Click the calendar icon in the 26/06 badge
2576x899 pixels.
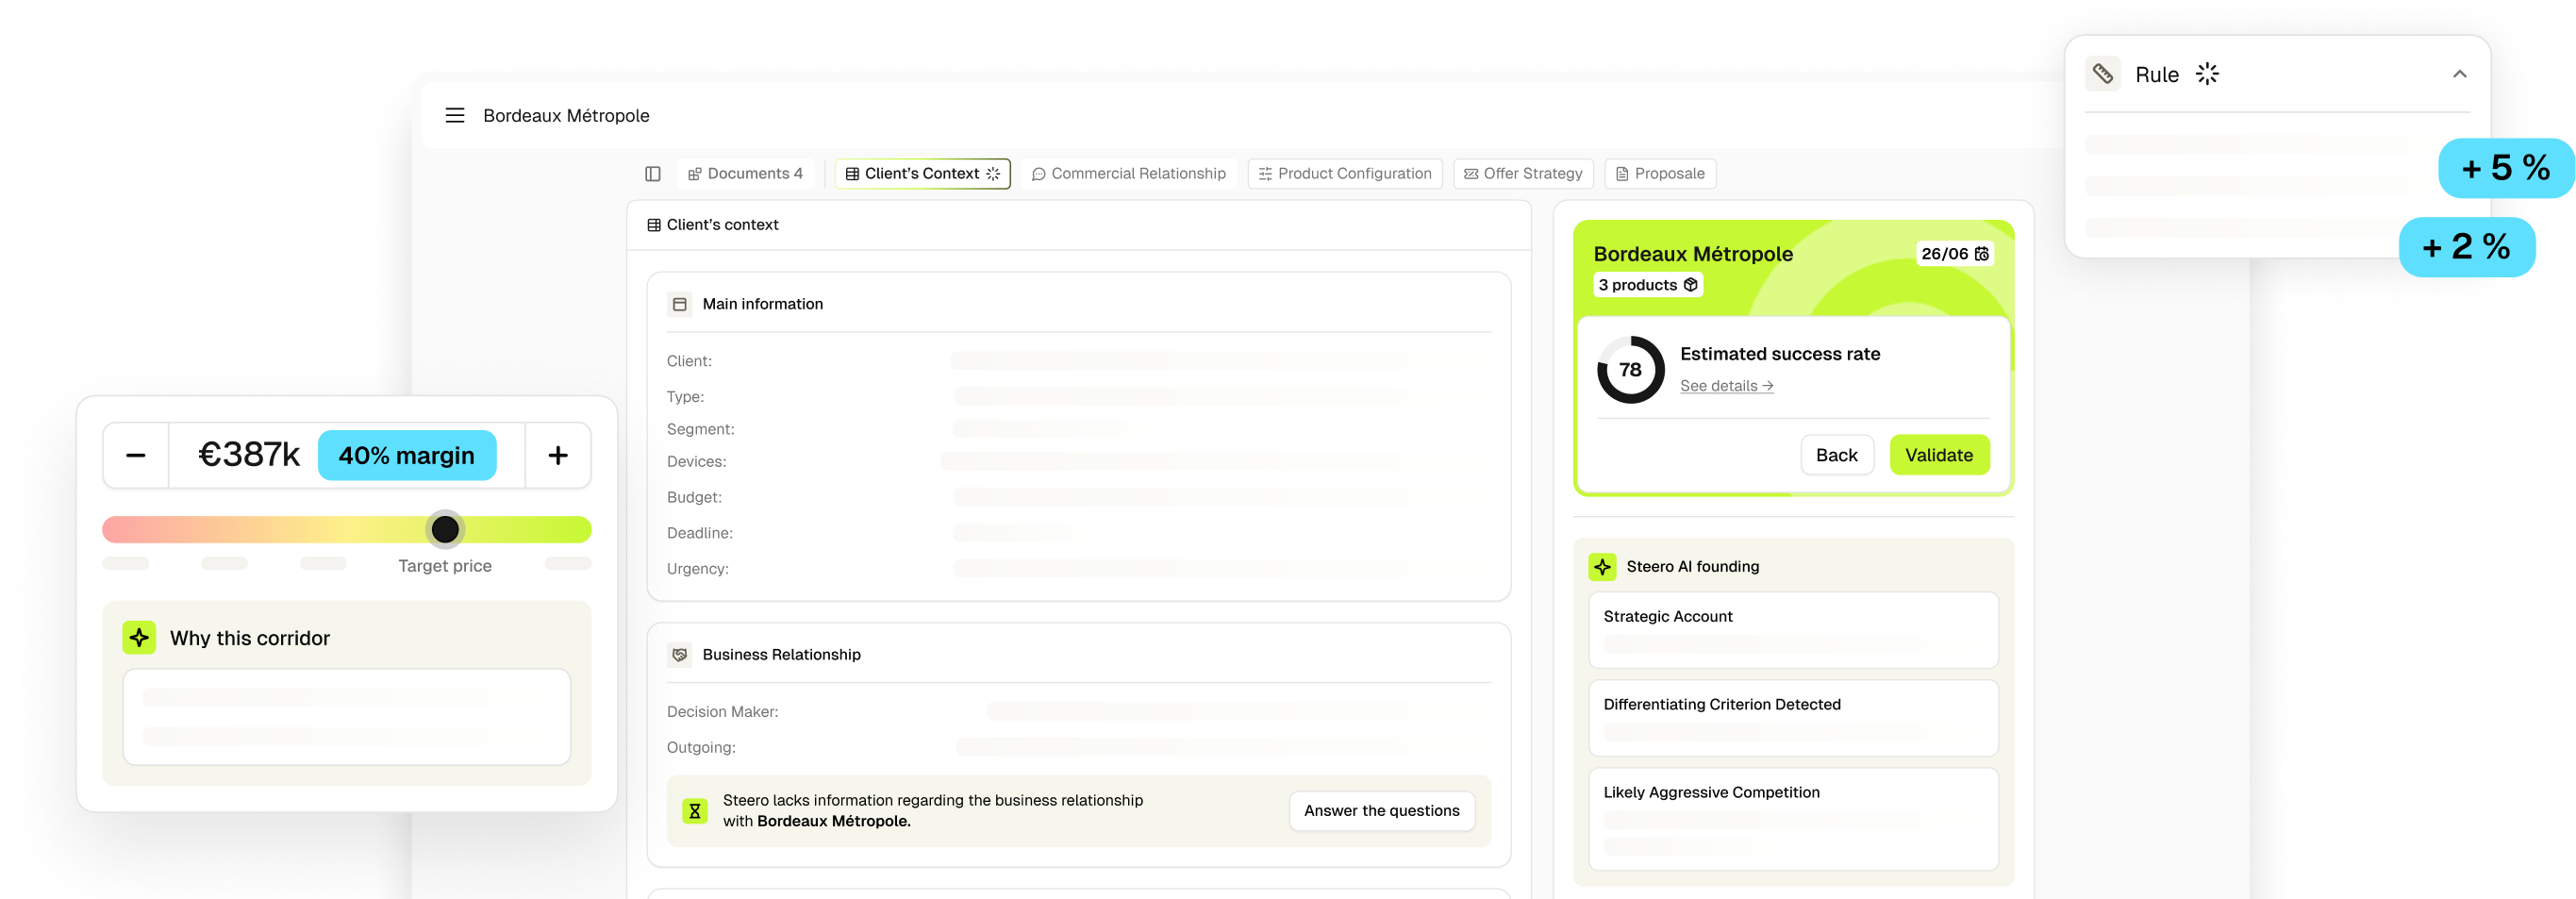pyautogui.click(x=1981, y=254)
